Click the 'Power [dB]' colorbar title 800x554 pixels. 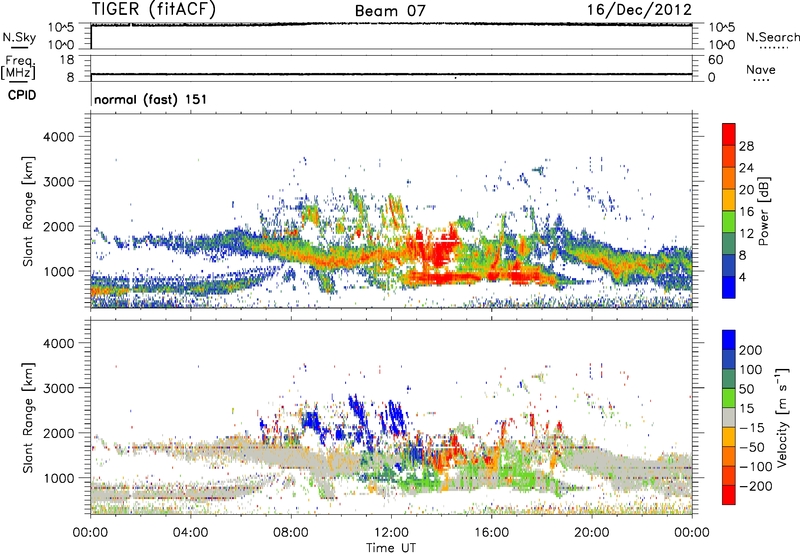pyautogui.click(x=764, y=211)
